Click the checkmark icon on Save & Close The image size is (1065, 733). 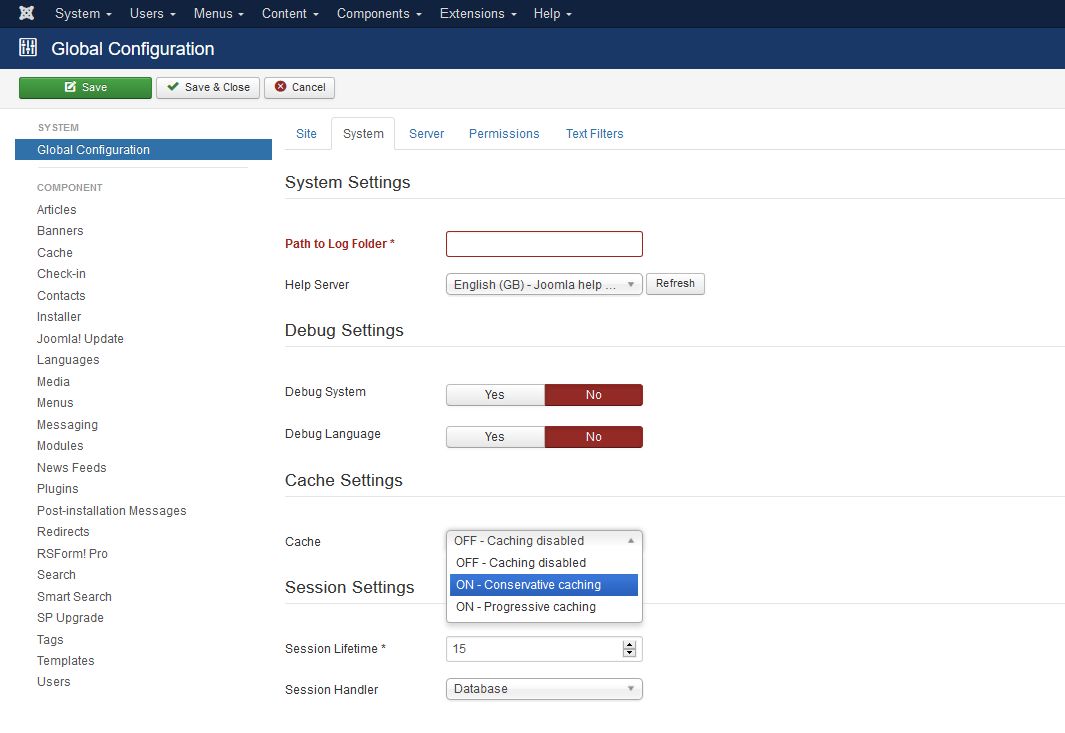pos(175,87)
